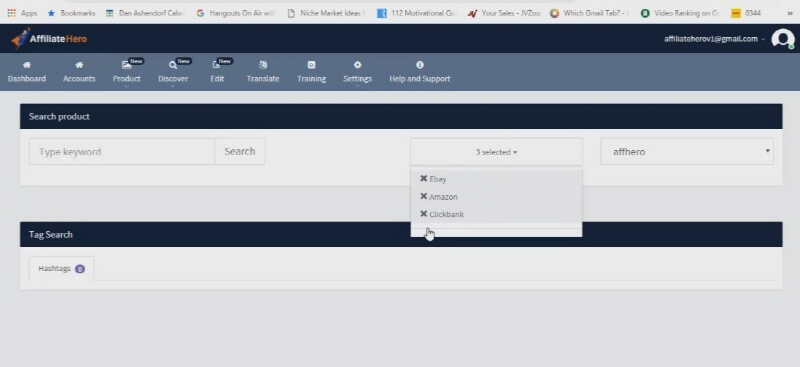This screenshot has width=800, height=367.
Task: Click the AffiliateHero logo
Action: (49, 38)
